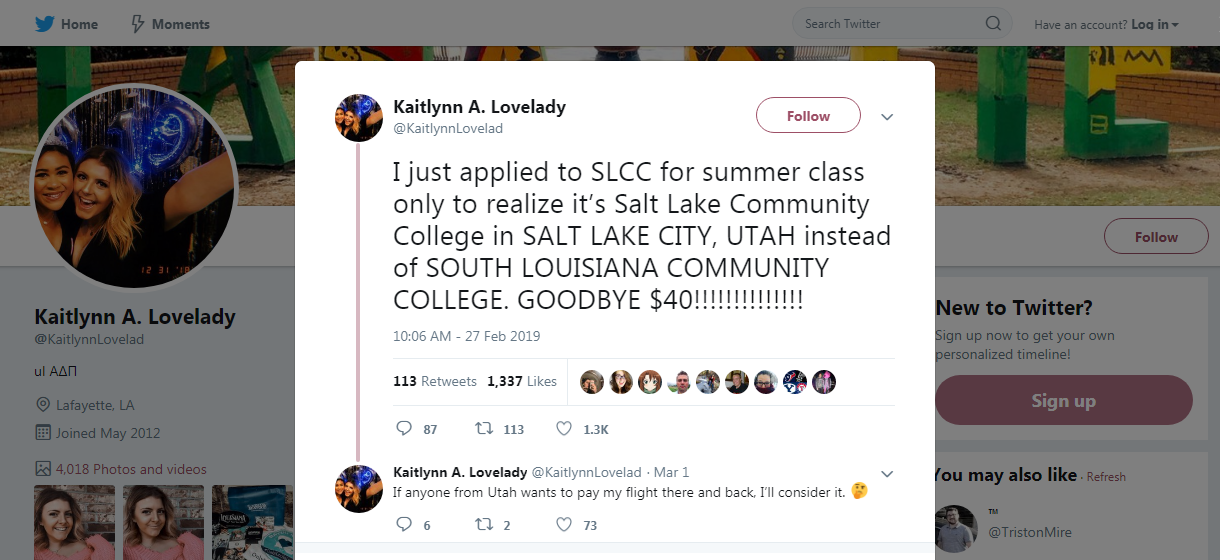This screenshot has width=1220, height=560.
Task: Follow Kaitlynn from the tweet header
Action: 808,116
